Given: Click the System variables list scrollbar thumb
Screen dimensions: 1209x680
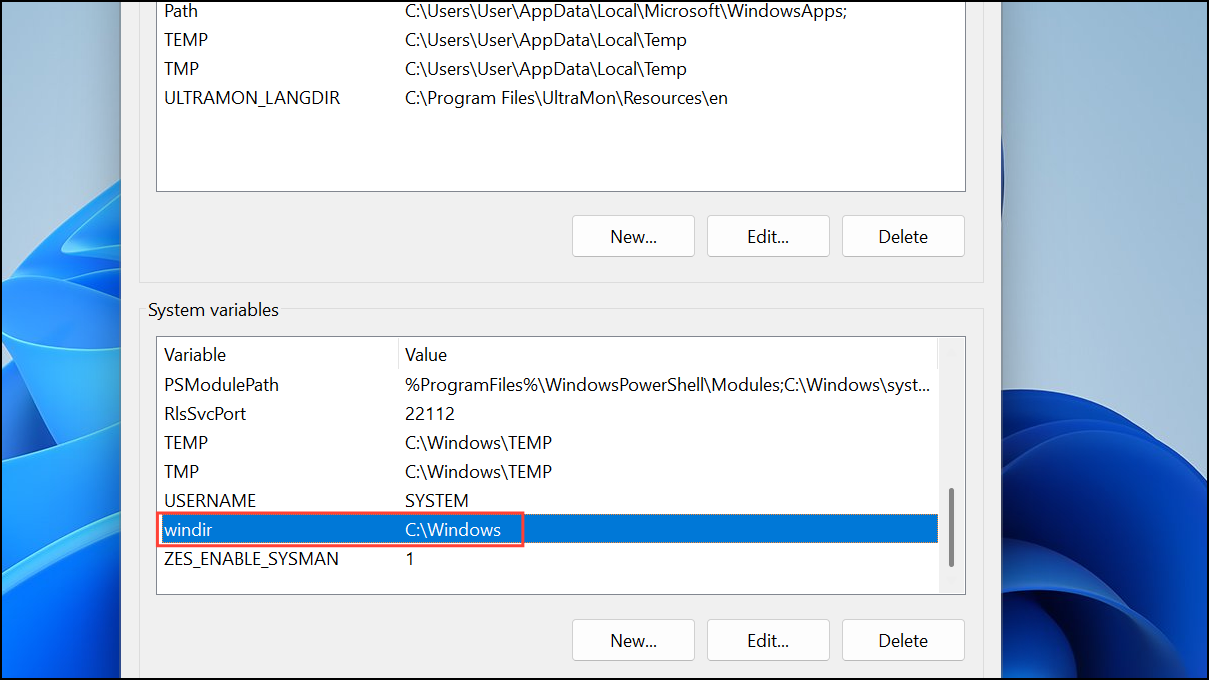Looking at the screenshot, I should [951, 527].
